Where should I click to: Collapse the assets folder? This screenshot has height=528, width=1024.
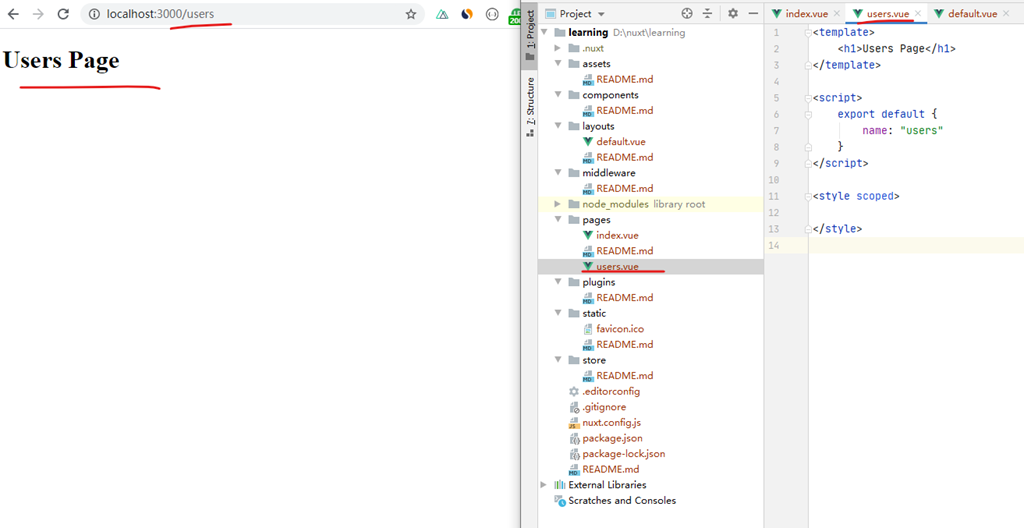[558, 64]
